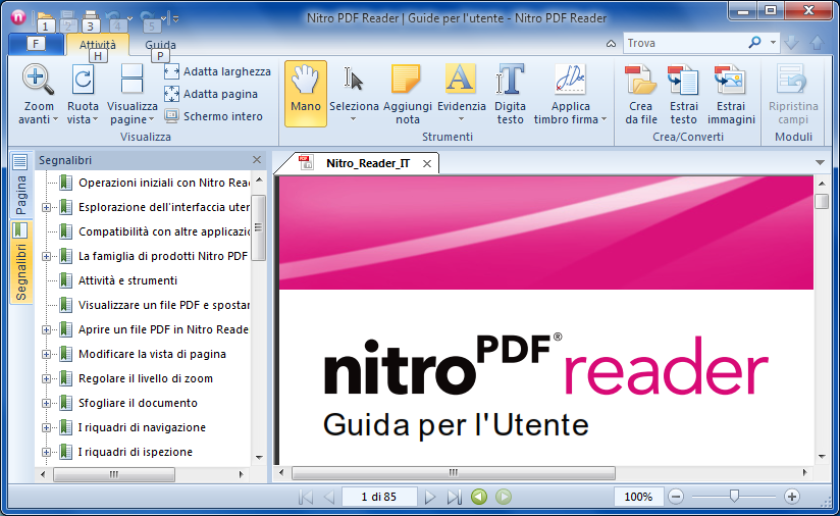Go to the next page arrow
840x516 pixels.
(430, 497)
